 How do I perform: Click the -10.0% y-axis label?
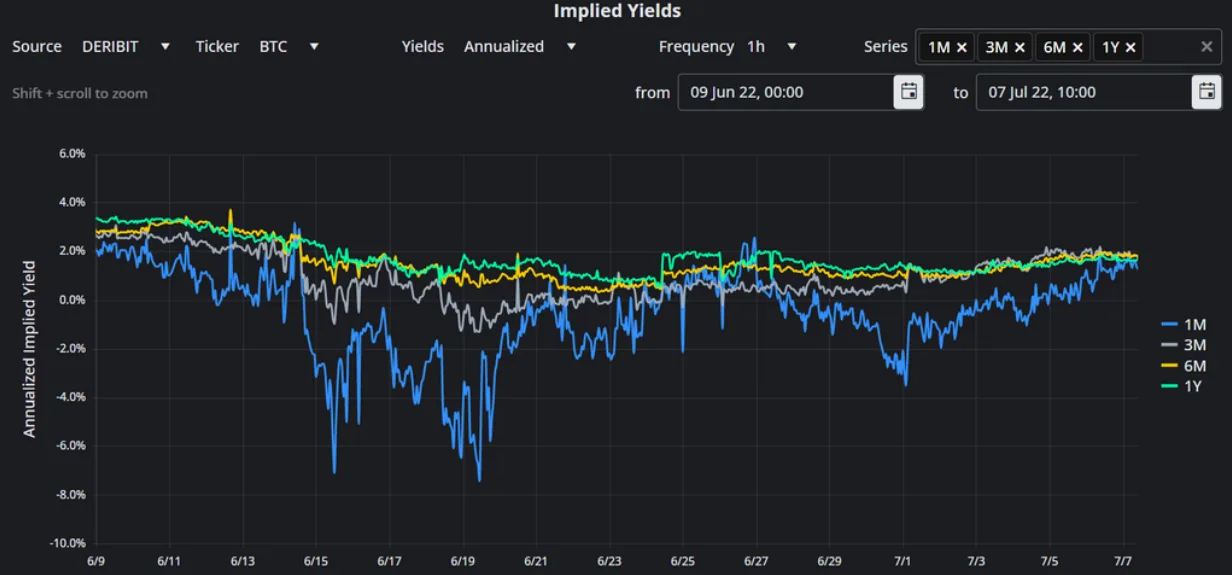(x=67, y=543)
